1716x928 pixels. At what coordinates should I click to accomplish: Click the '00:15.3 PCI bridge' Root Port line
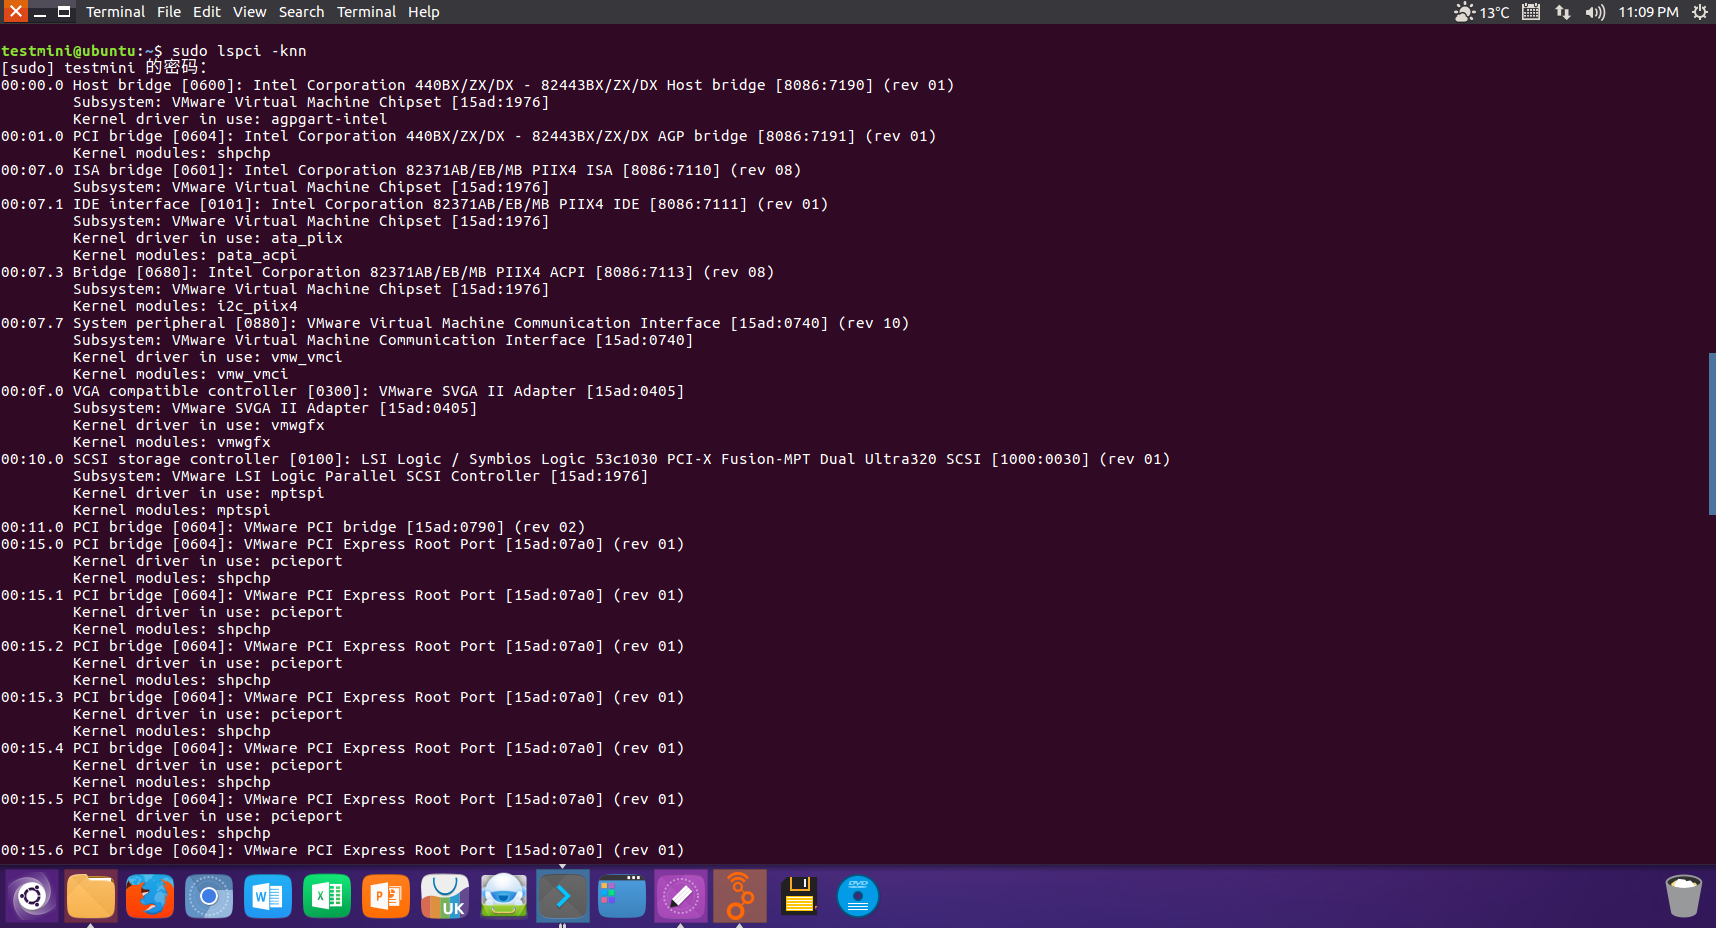pos(342,697)
